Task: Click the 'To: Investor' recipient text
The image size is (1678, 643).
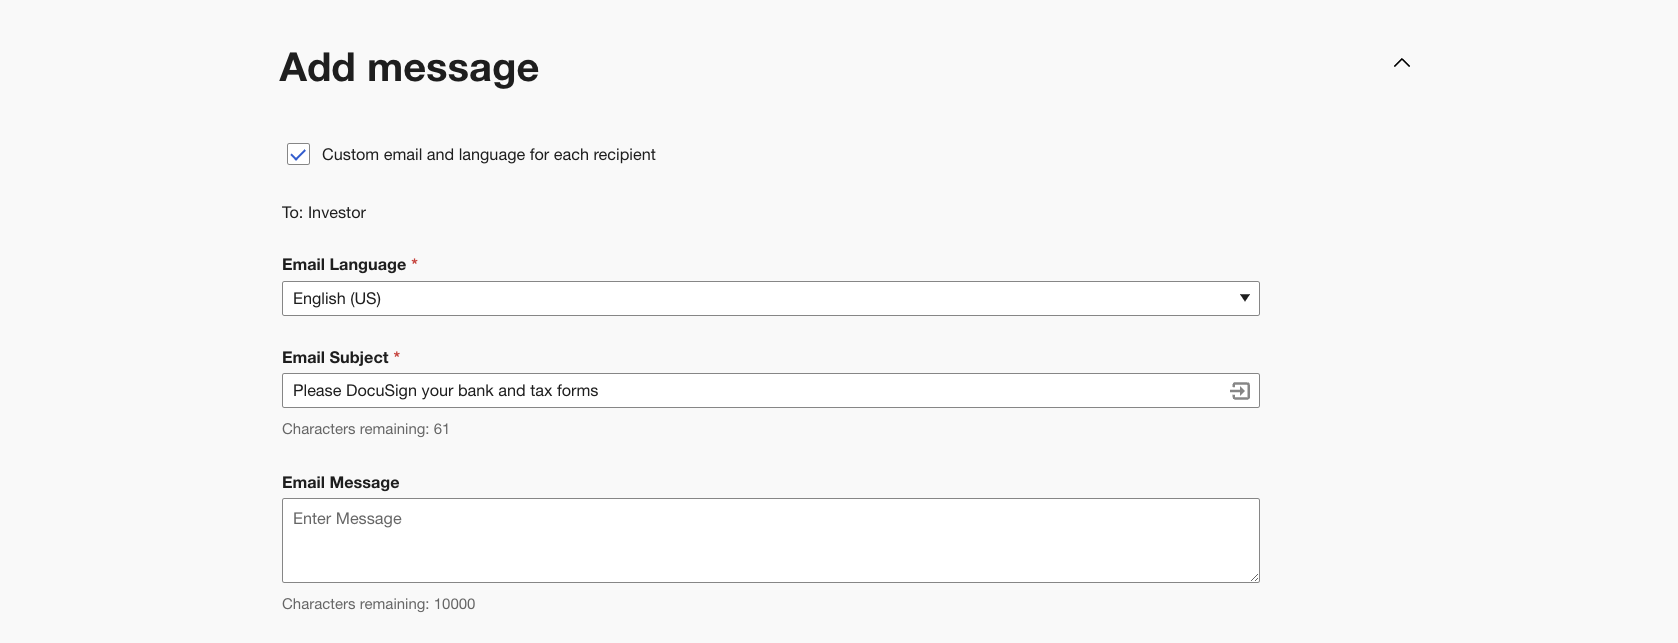Action: (x=324, y=213)
